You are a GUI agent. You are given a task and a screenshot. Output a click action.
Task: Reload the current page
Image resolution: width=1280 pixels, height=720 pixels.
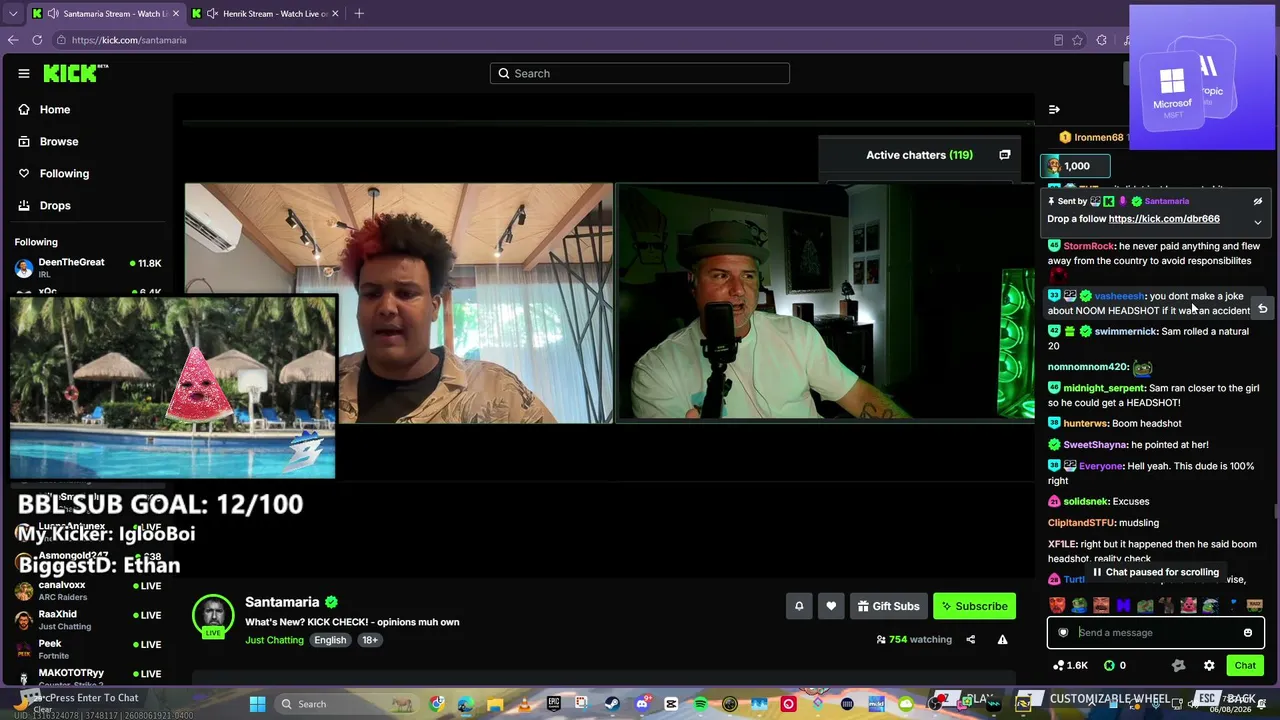click(37, 40)
